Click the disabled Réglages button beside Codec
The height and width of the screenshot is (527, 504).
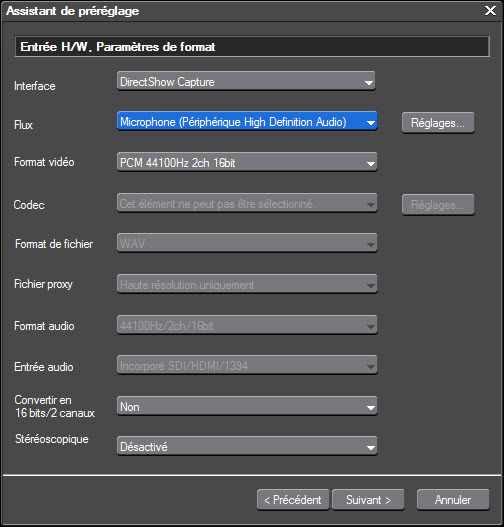coord(438,204)
